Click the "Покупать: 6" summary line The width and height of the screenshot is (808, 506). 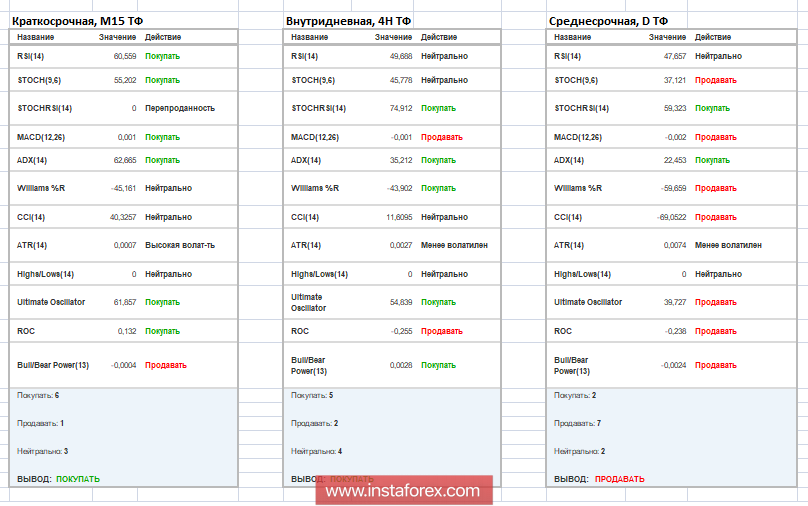[38, 395]
